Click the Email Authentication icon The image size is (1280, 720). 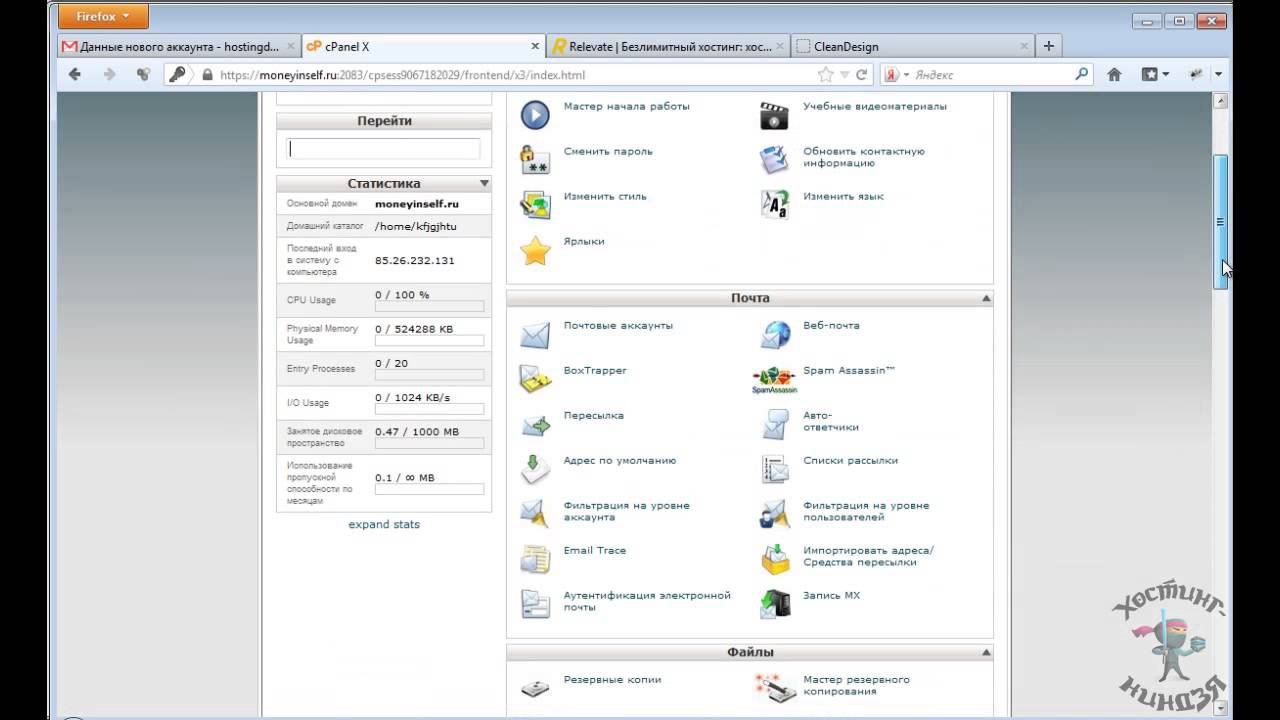pyautogui.click(x=535, y=604)
